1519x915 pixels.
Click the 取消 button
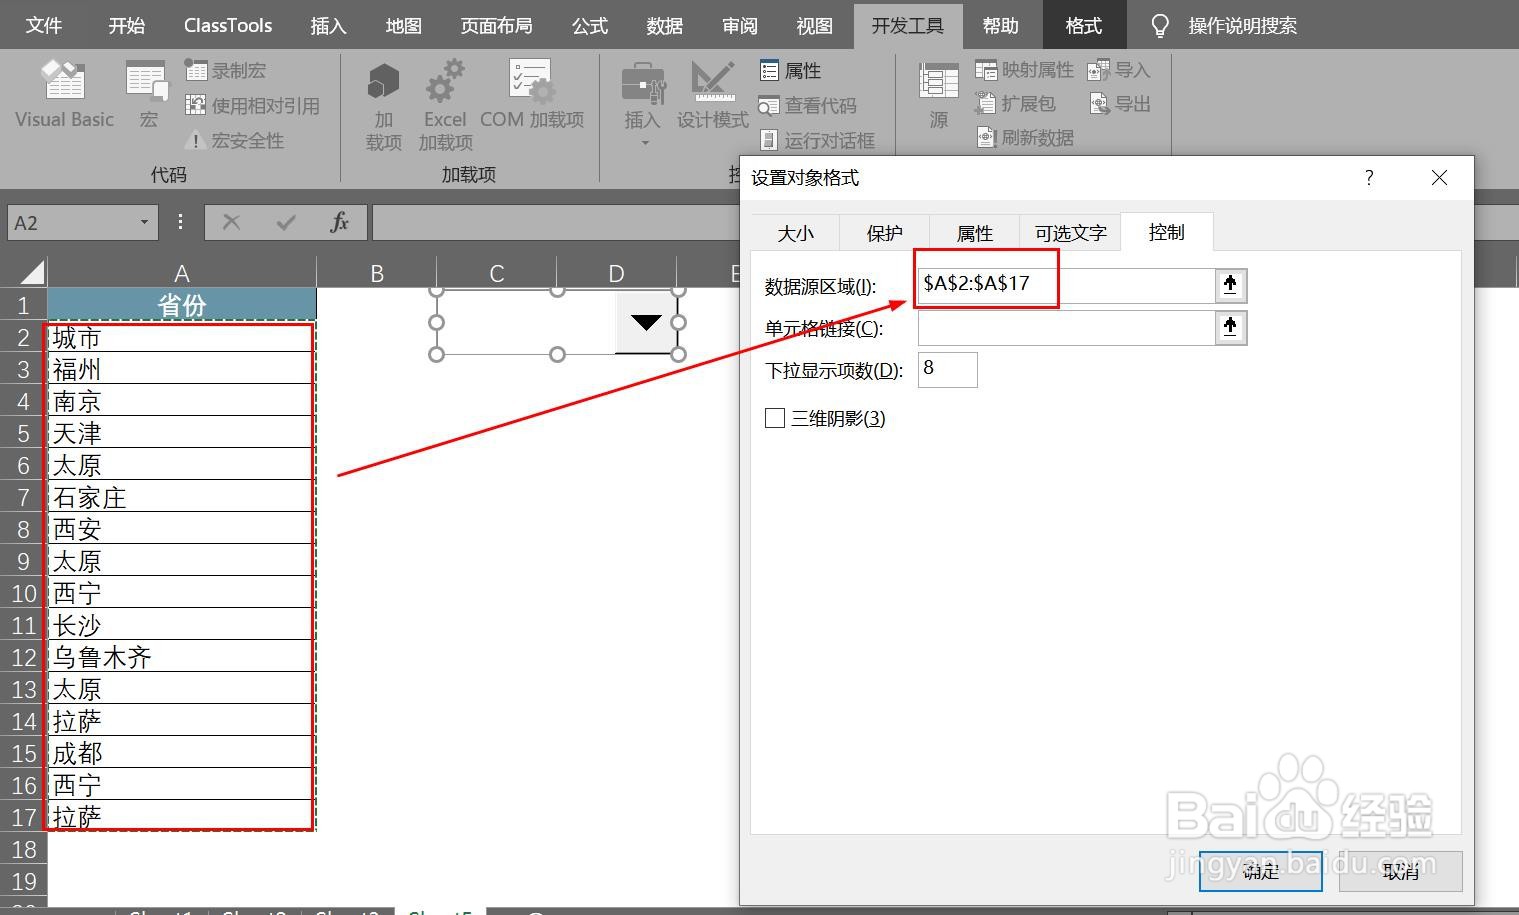pos(1402,871)
